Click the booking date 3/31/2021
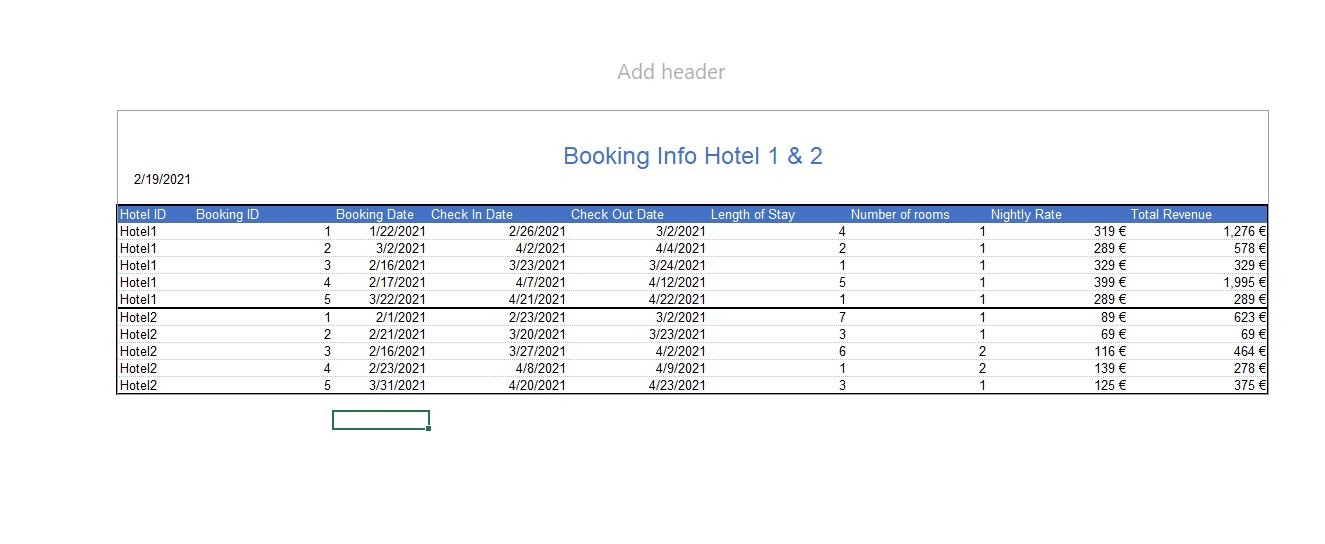The height and width of the screenshot is (544, 1325). pos(397,385)
